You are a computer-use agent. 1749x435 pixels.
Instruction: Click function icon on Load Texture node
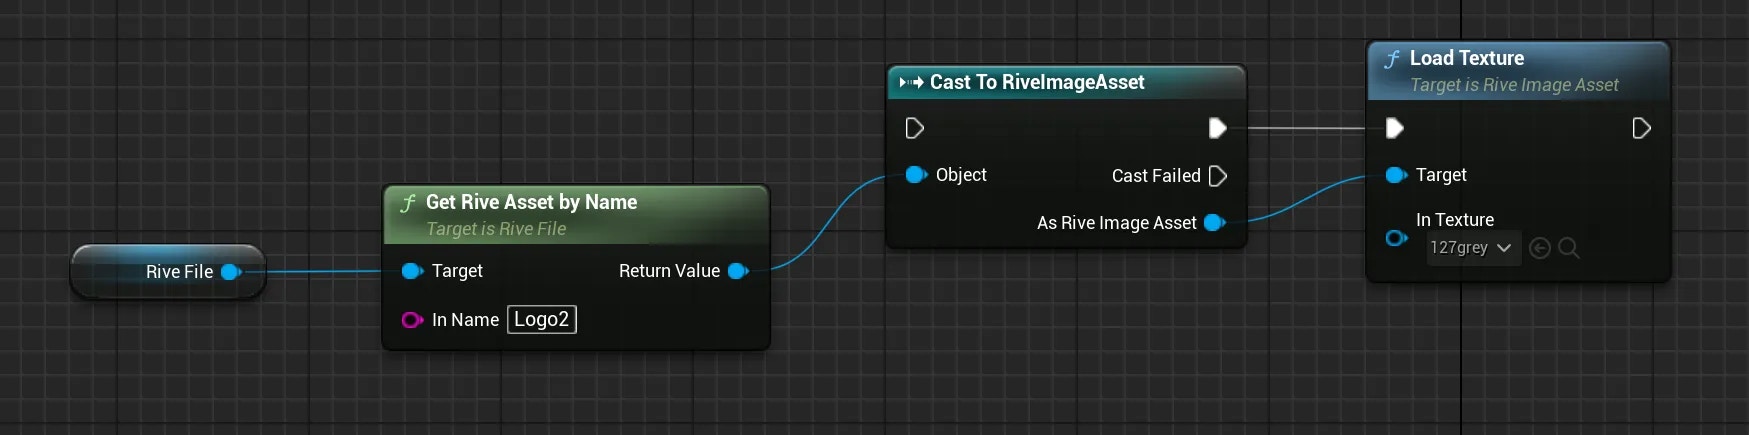pos(1392,59)
